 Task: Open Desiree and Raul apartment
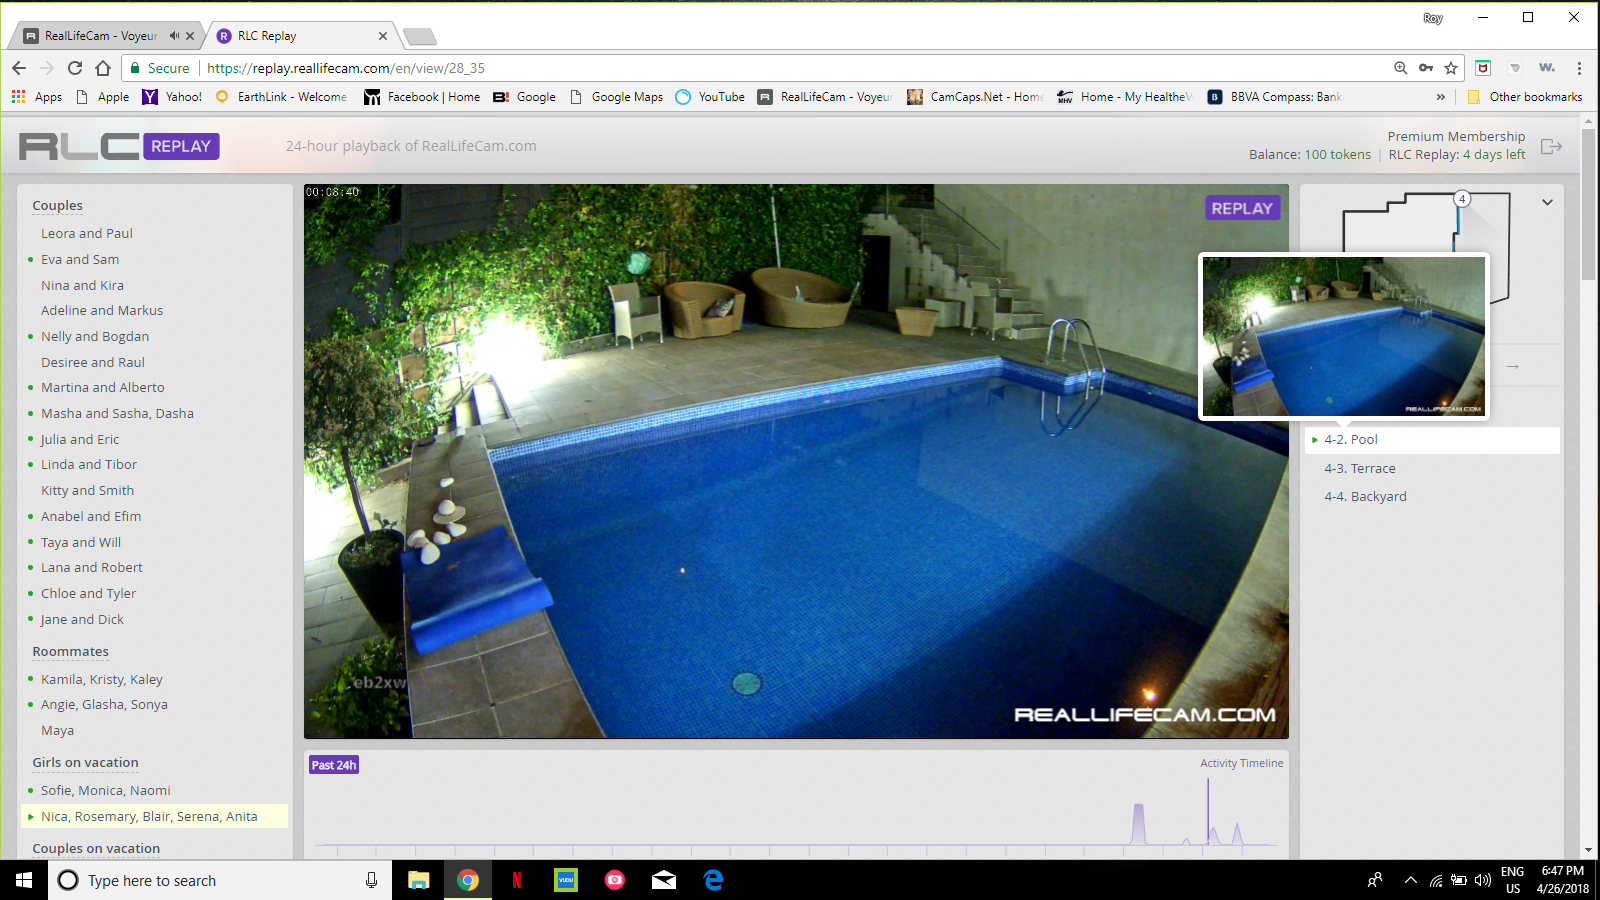tap(93, 363)
